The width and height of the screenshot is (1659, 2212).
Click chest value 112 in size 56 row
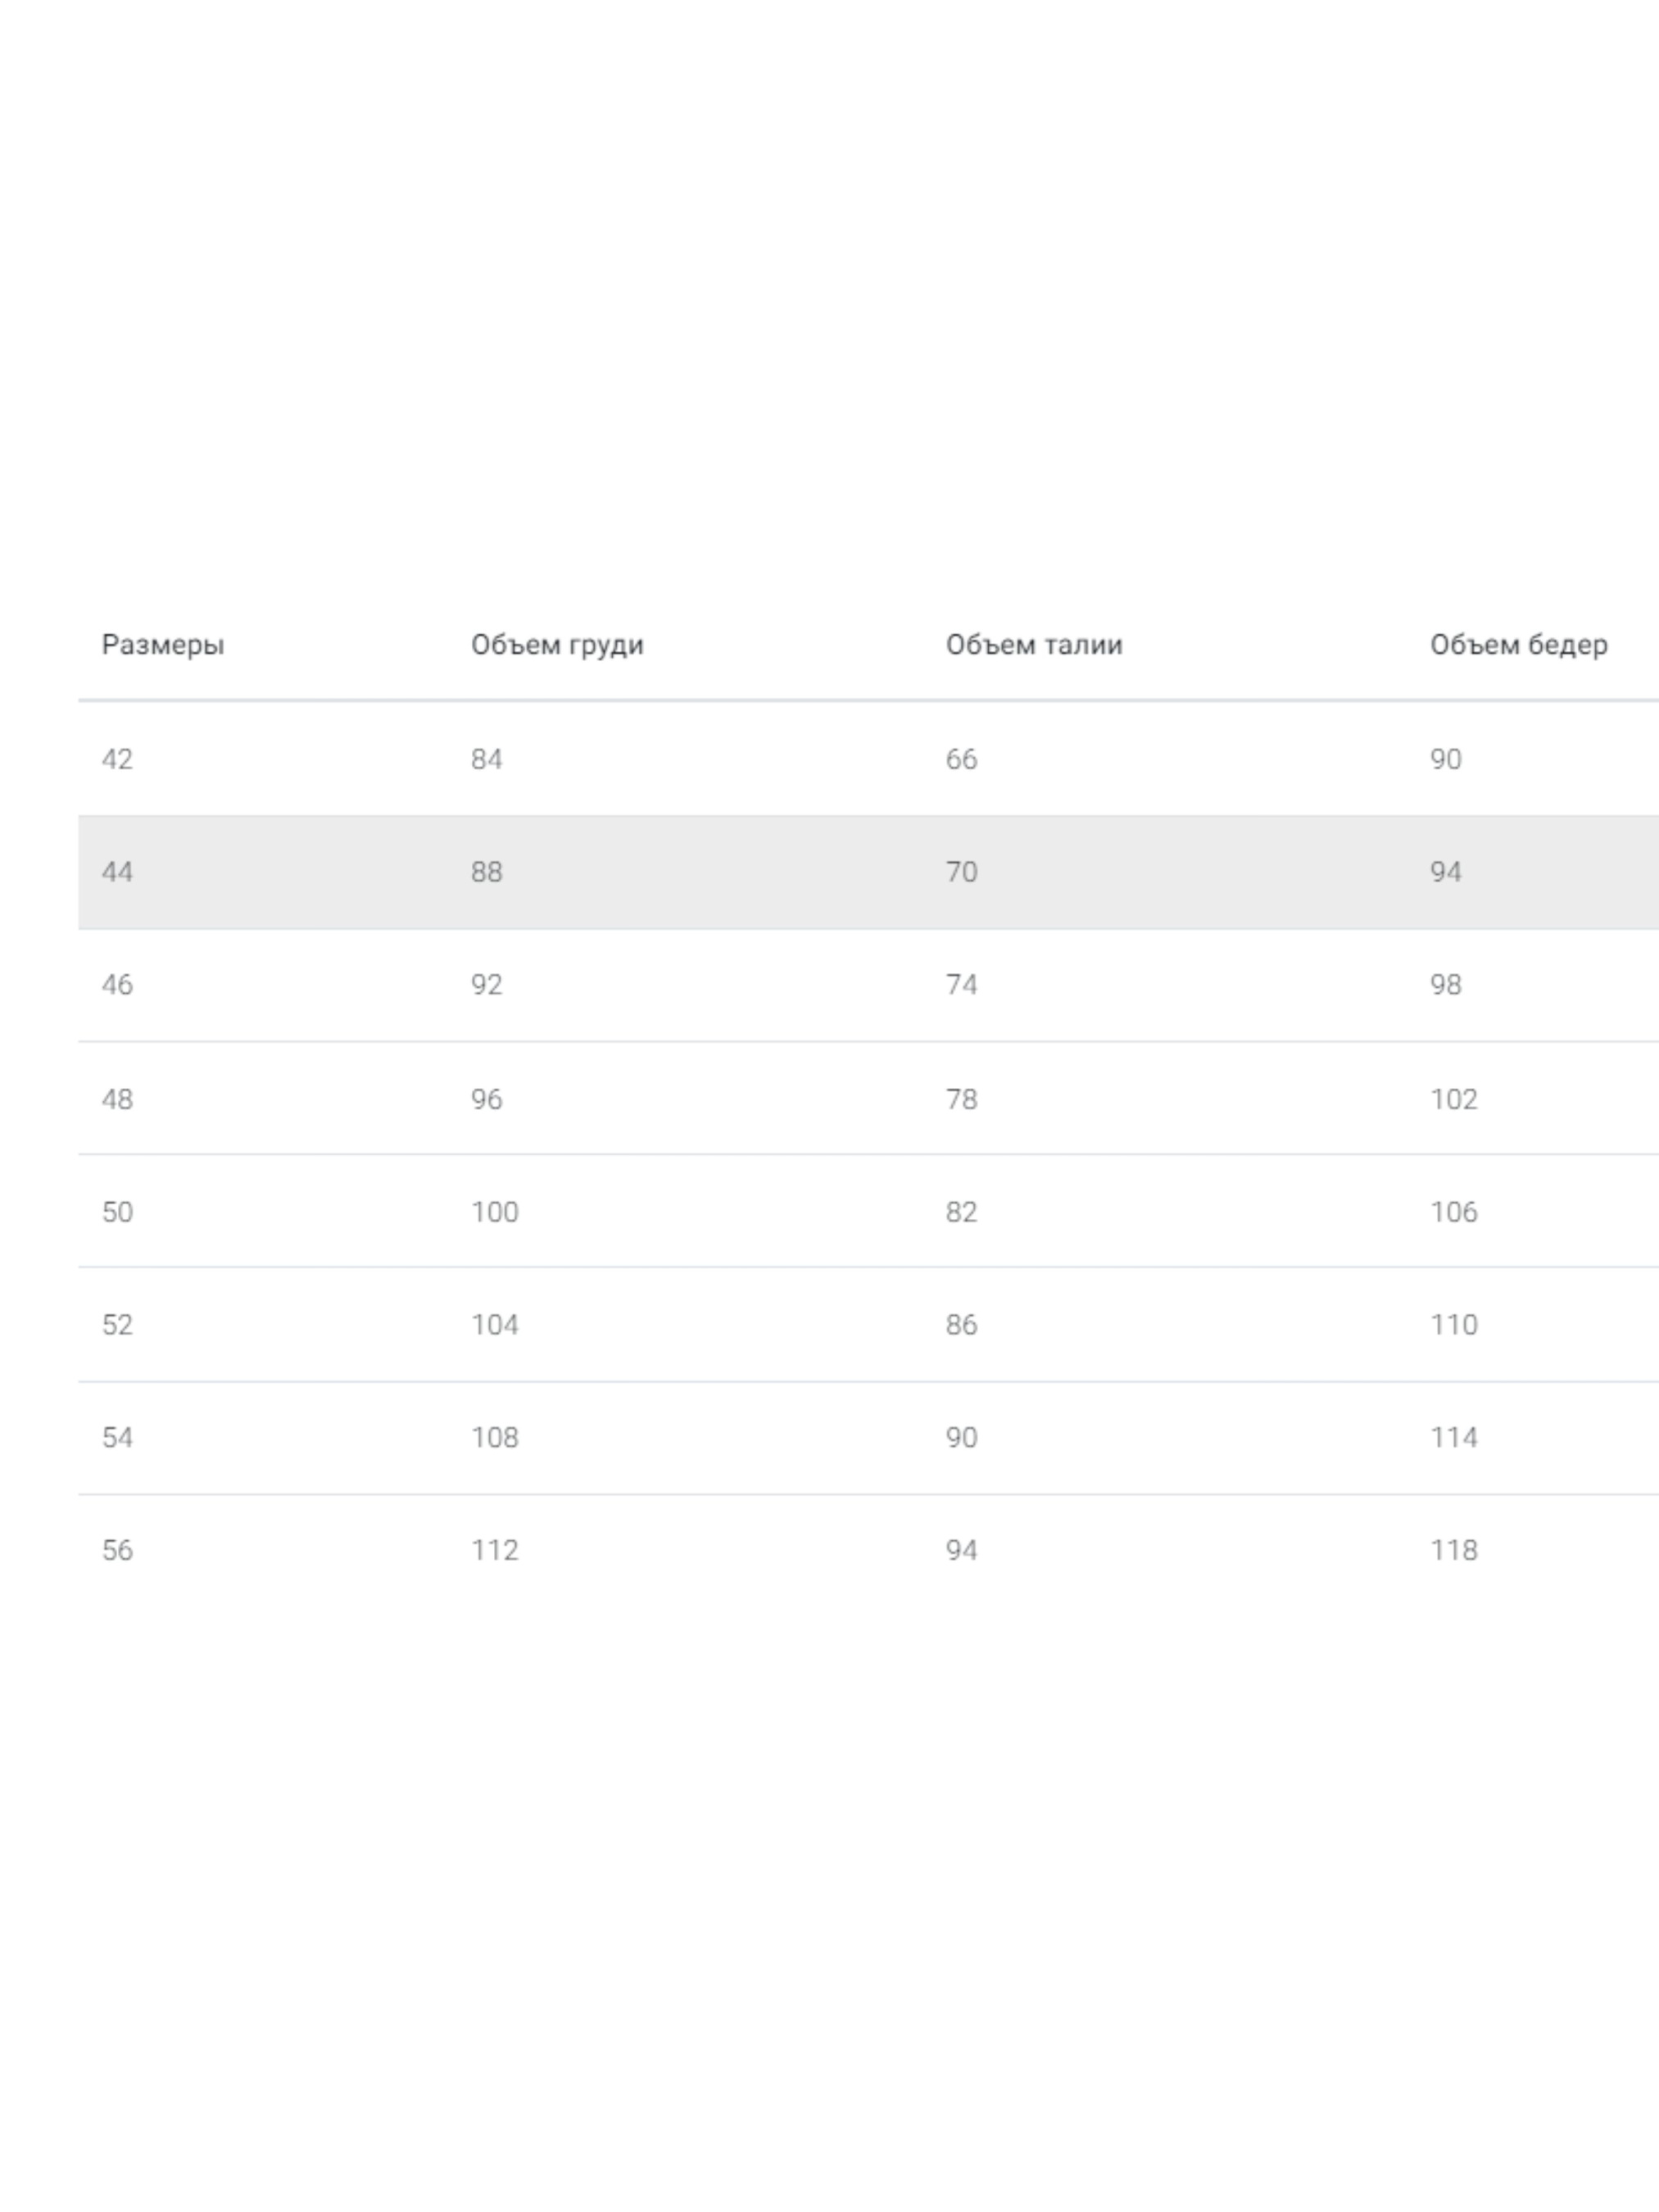494,1551
